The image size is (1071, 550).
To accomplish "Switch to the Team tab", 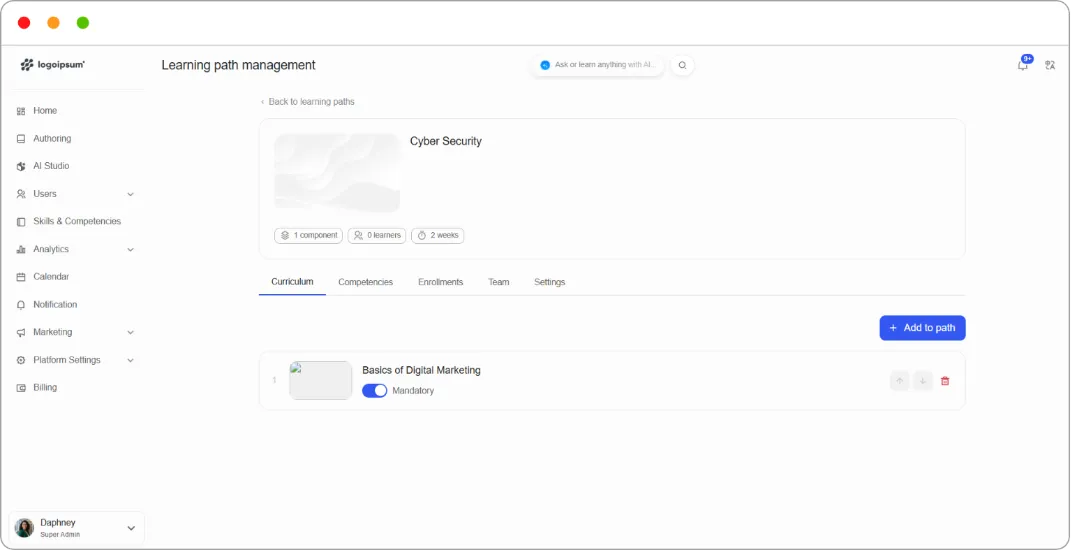I will [x=499, y=281].
